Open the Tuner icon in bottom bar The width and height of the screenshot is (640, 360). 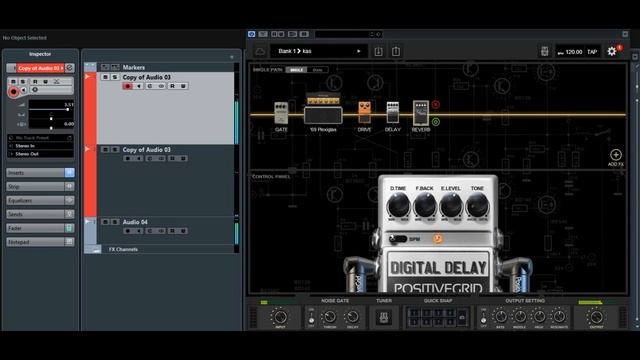tap(384, 317)
